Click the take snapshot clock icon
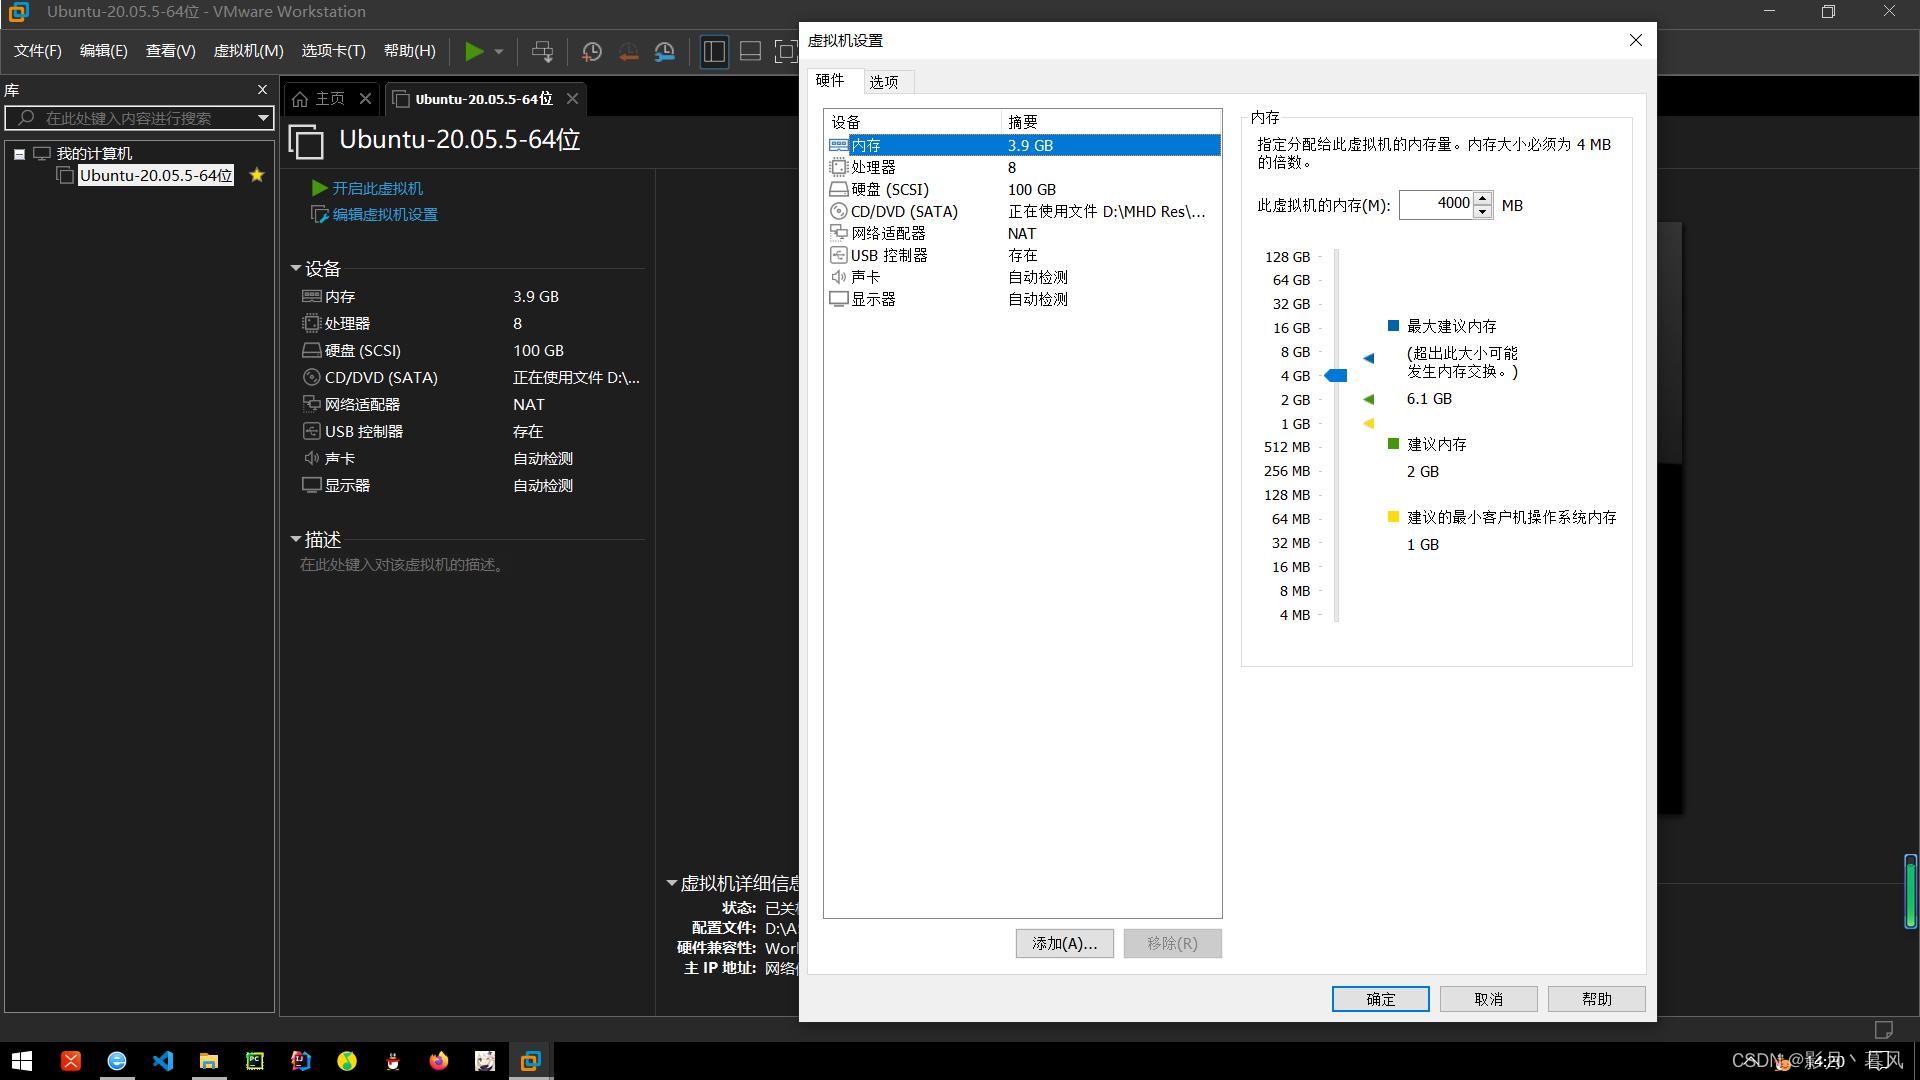 592,51
